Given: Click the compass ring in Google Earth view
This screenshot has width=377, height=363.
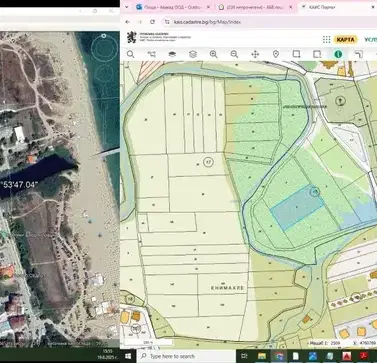Looking at the screenshot, I should pyautogui.click(x=104, y=48).
